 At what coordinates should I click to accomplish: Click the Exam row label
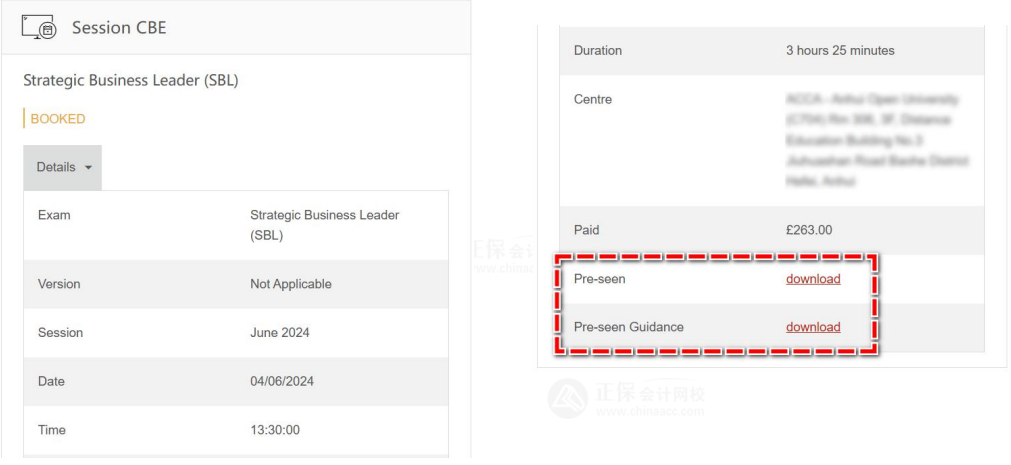click(x=54, y=215)
